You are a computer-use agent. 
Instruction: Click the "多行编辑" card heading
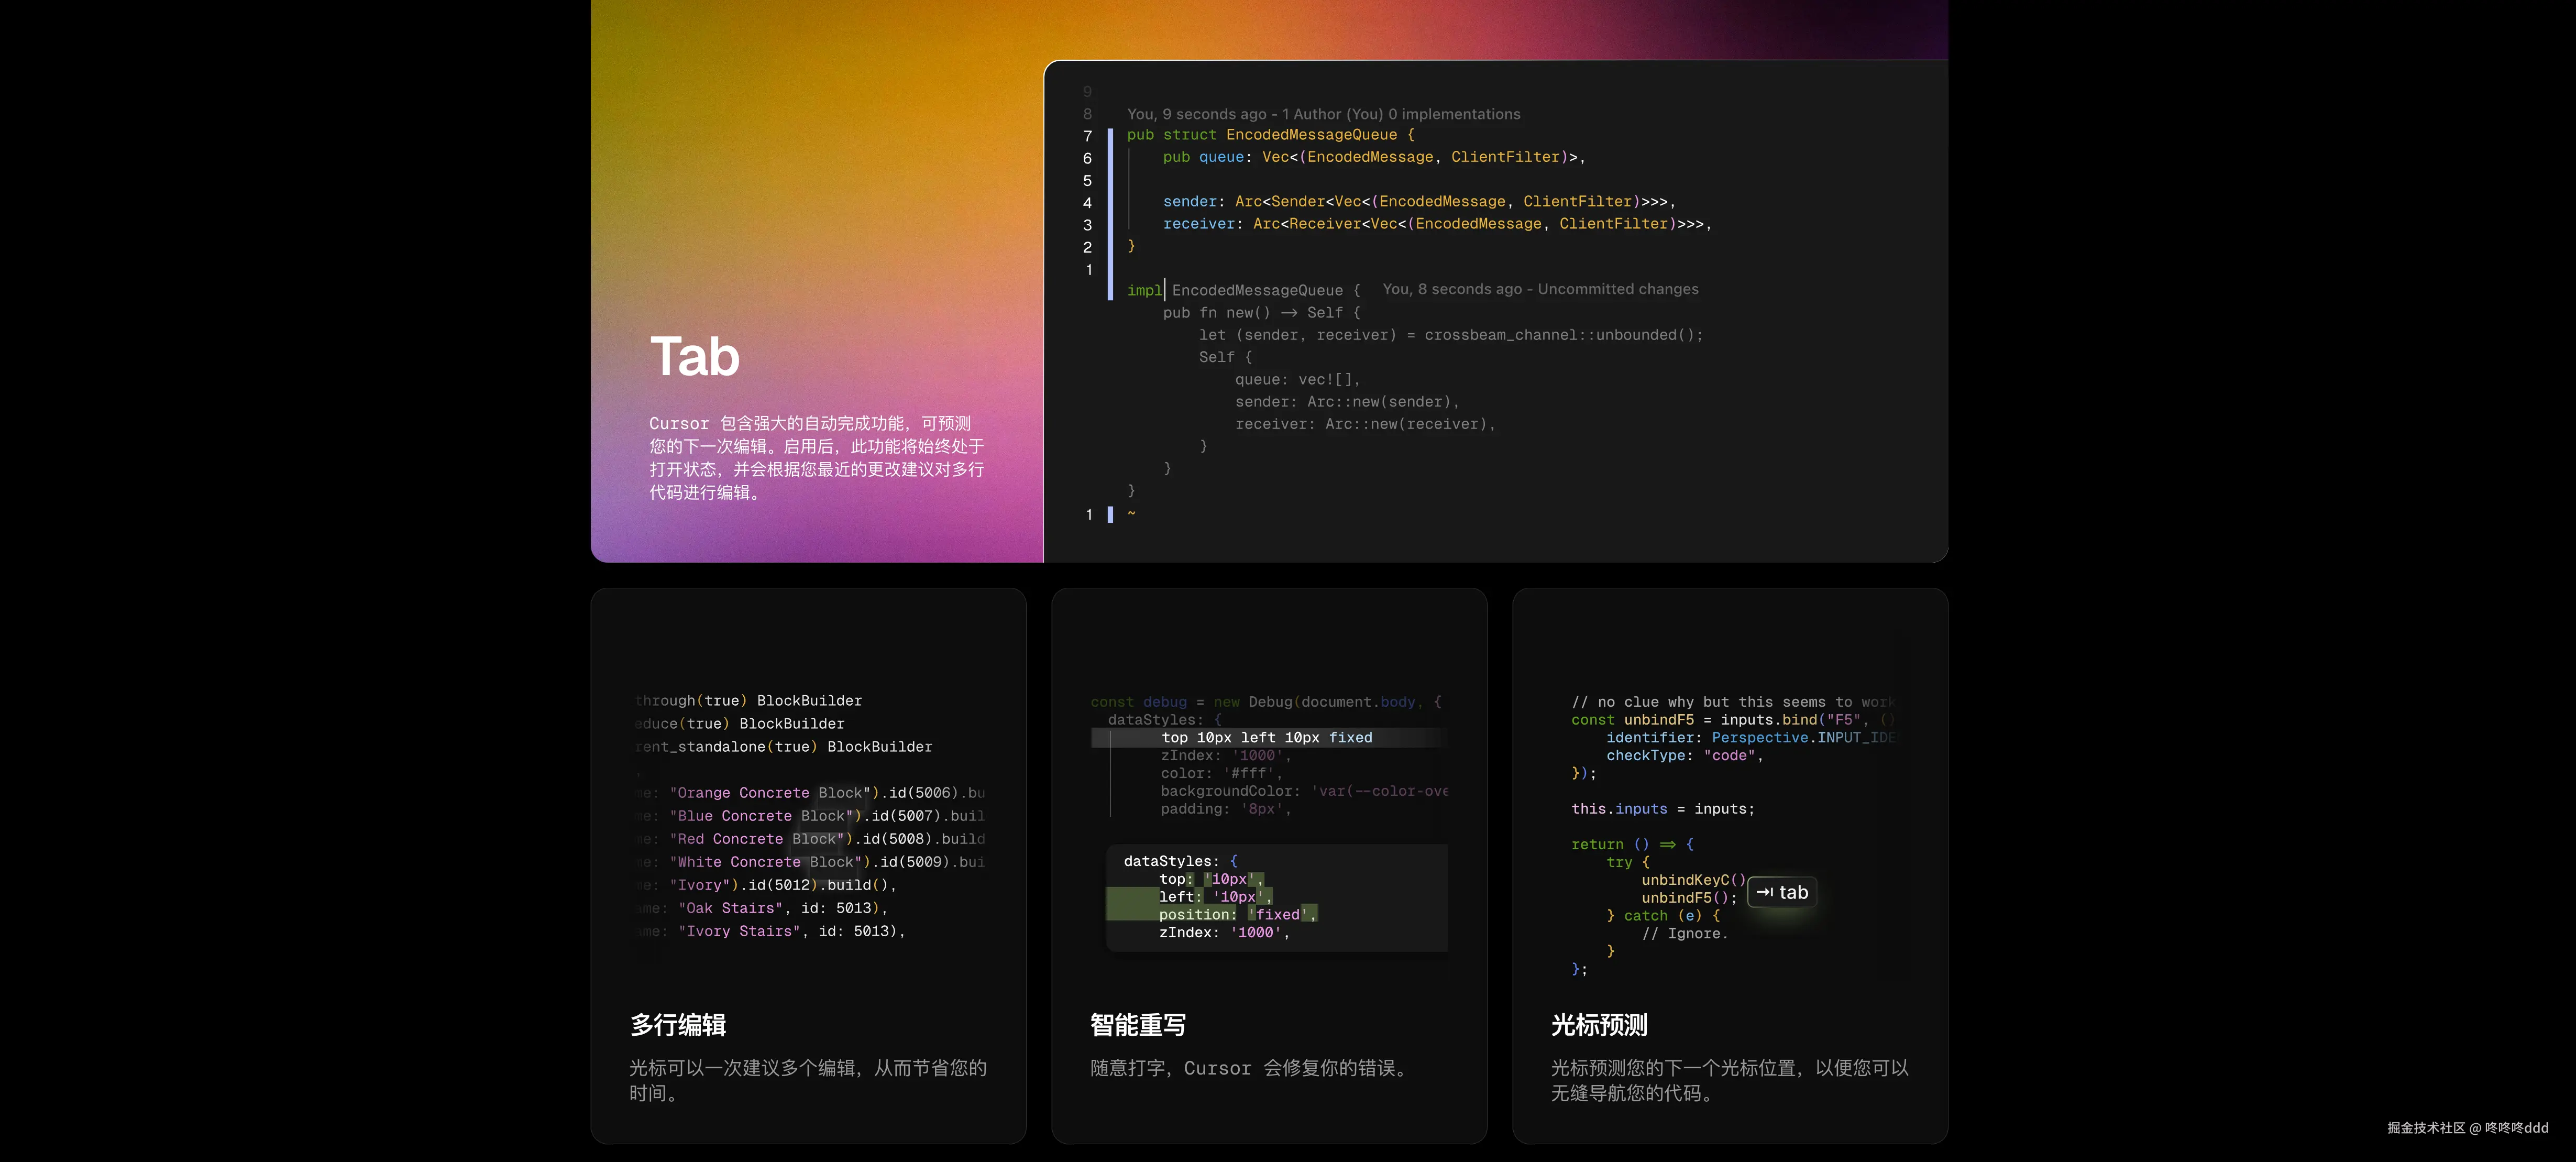point(678,1025)
